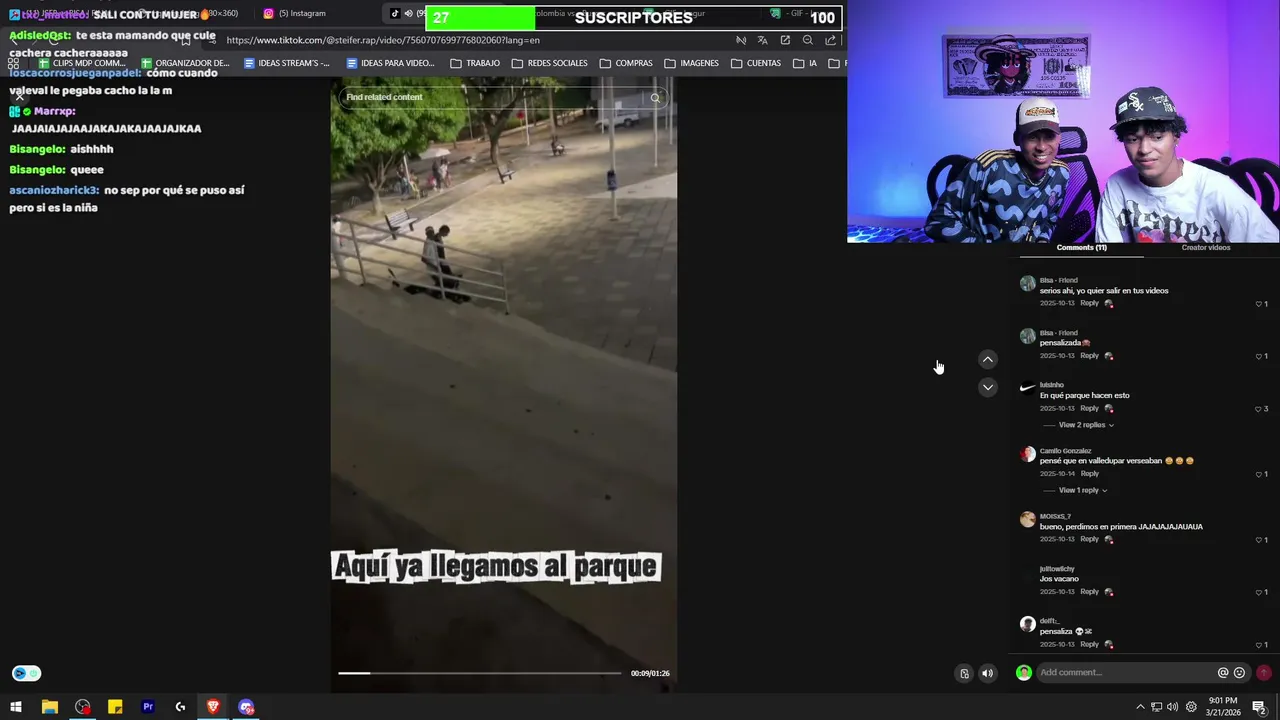Like the 'Jos vacano' comment heart

click(x=1259, y=592)
